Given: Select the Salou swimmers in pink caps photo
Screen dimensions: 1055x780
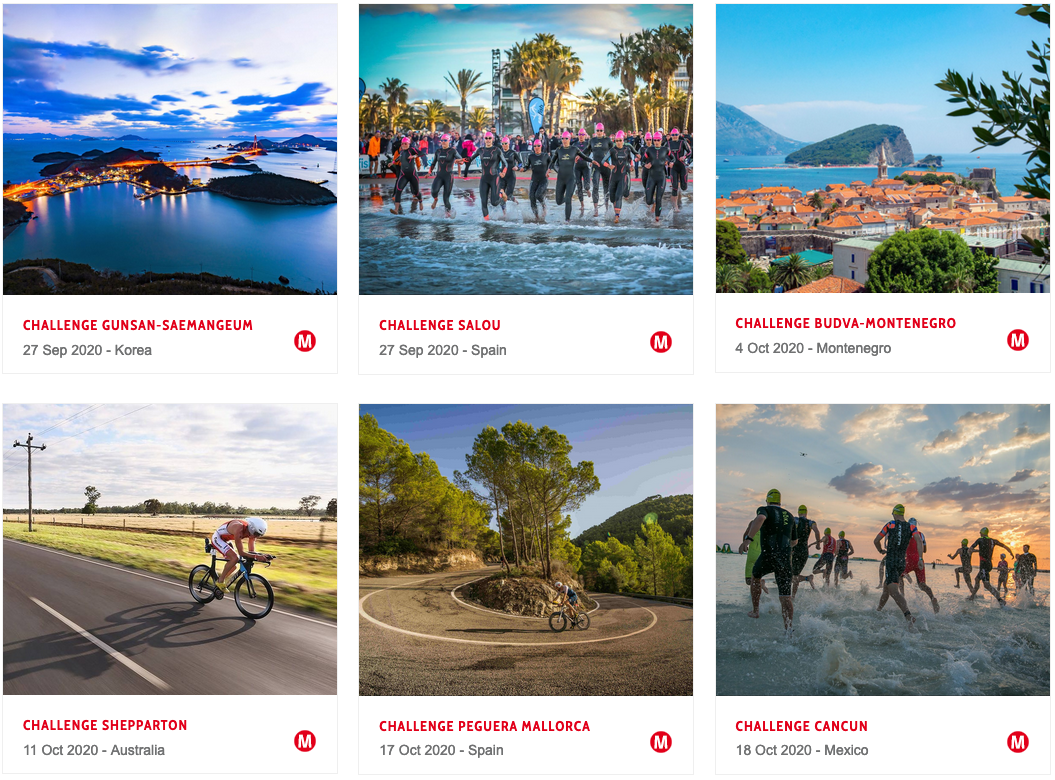Looking at the screenshot, I should (x=525, y=149).
